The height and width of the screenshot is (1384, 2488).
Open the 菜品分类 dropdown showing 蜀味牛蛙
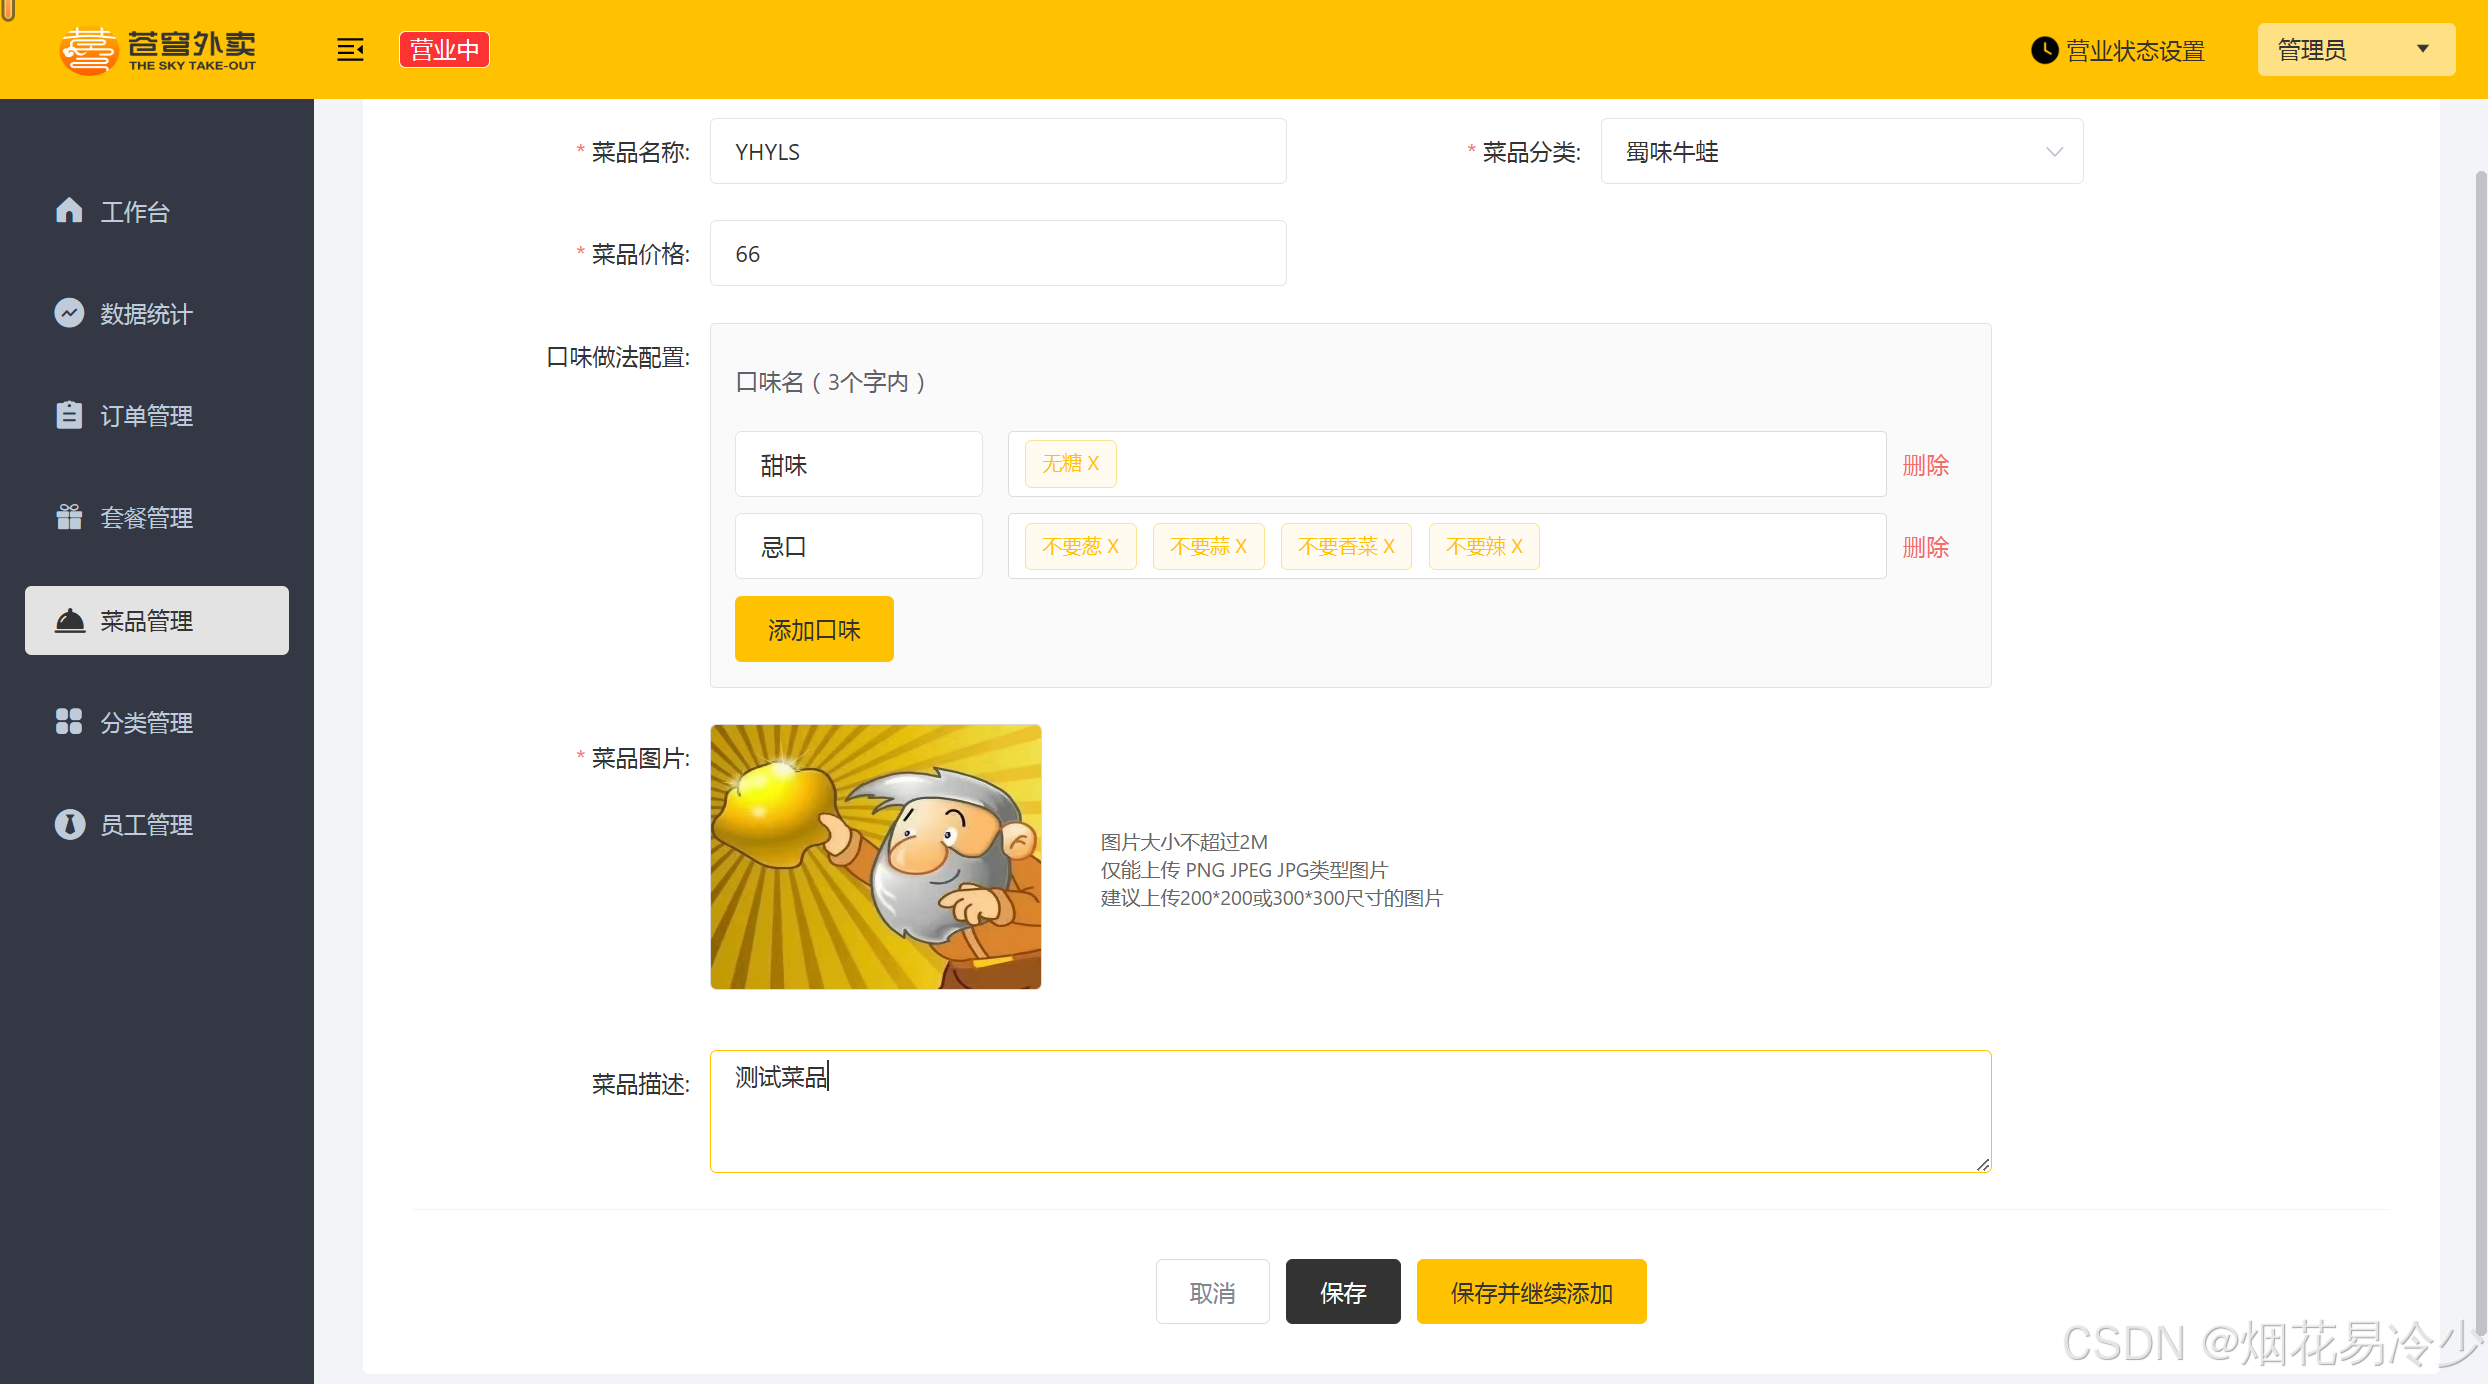click(x=1841, y=152)
